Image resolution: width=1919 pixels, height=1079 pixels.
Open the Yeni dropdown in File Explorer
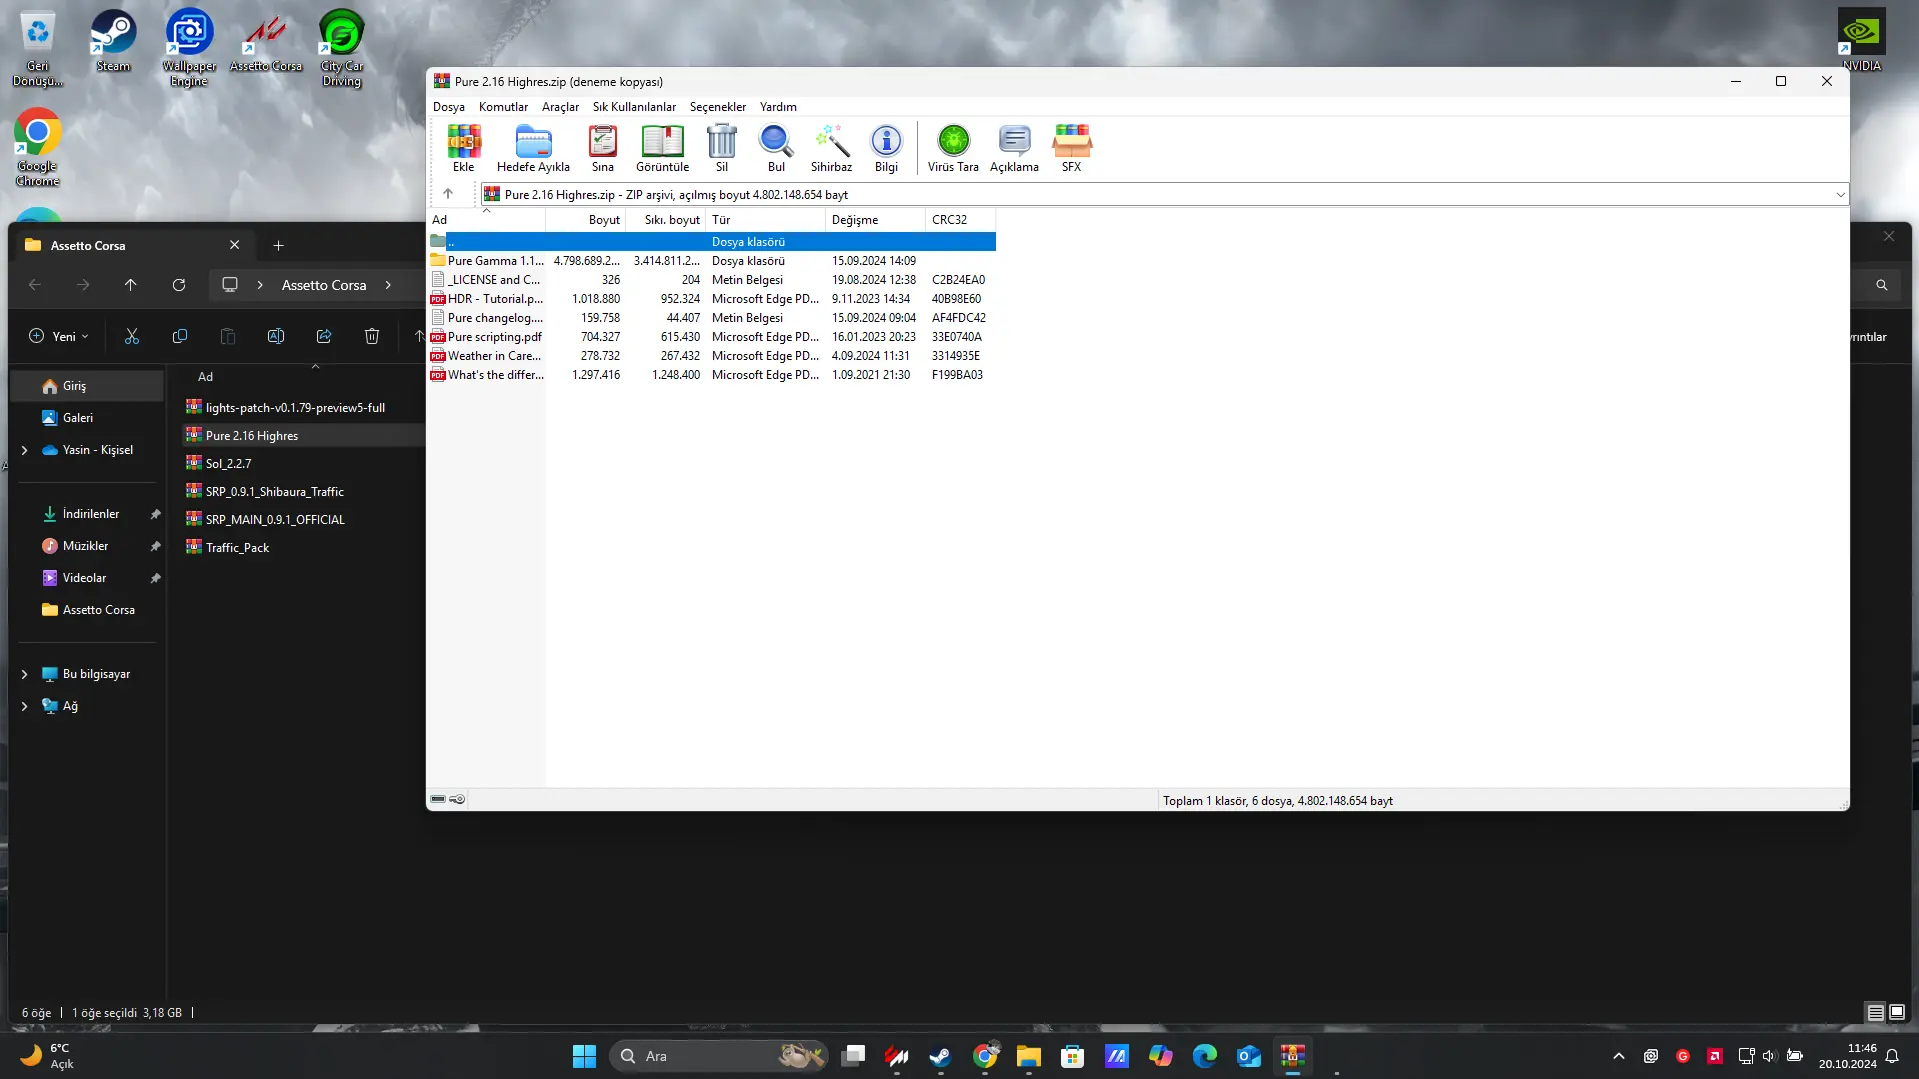tap(59, 337)
